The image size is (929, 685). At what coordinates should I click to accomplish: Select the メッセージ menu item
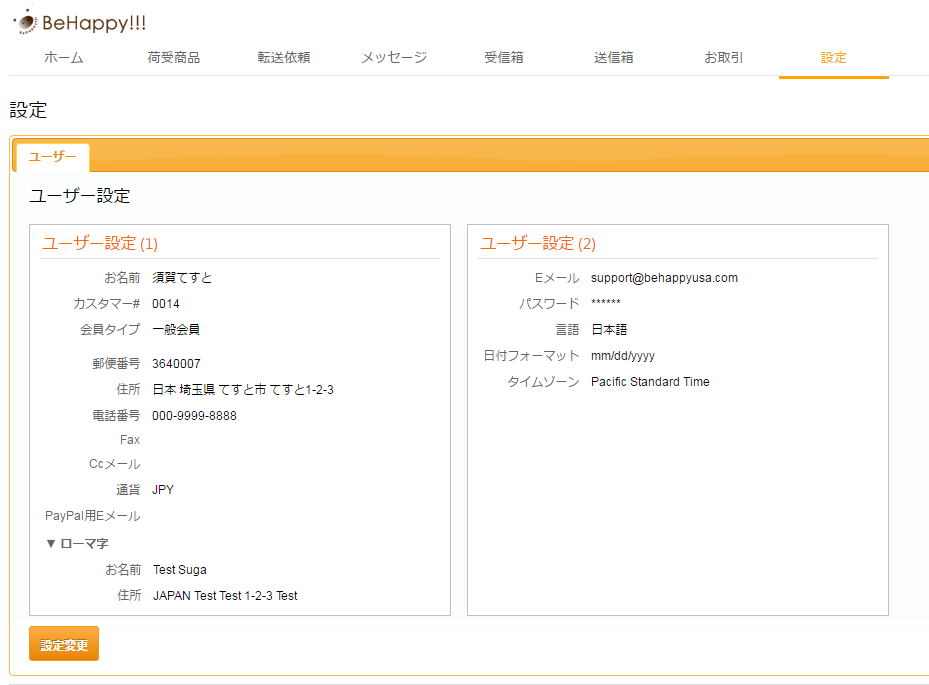click(x=394, y=58)
